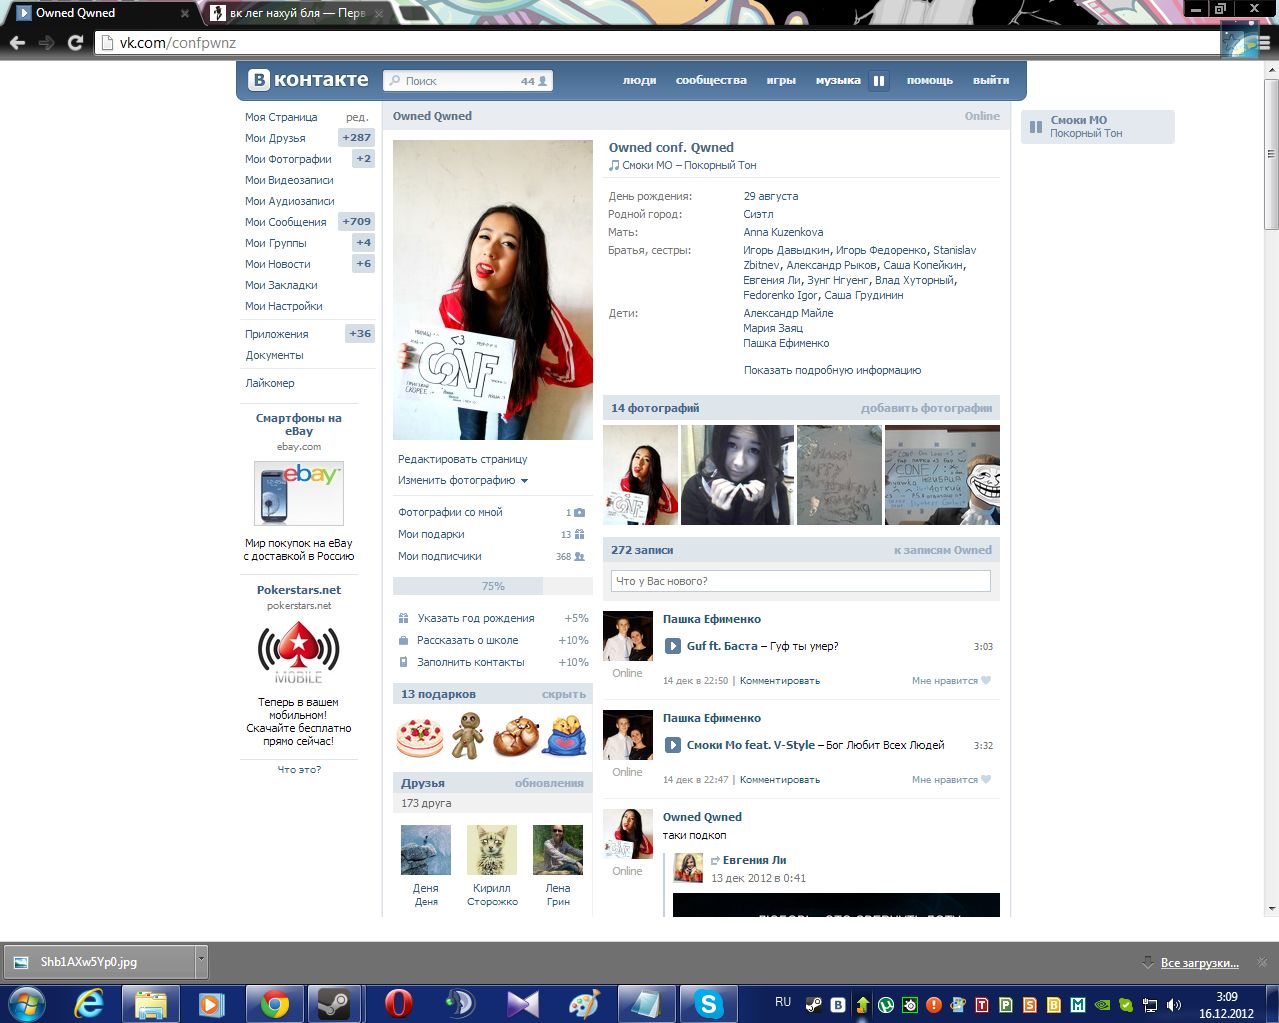Play the Guf ft. Баста track
Viewport: 1279px width, 1023px height.
(x=673, y=646)
